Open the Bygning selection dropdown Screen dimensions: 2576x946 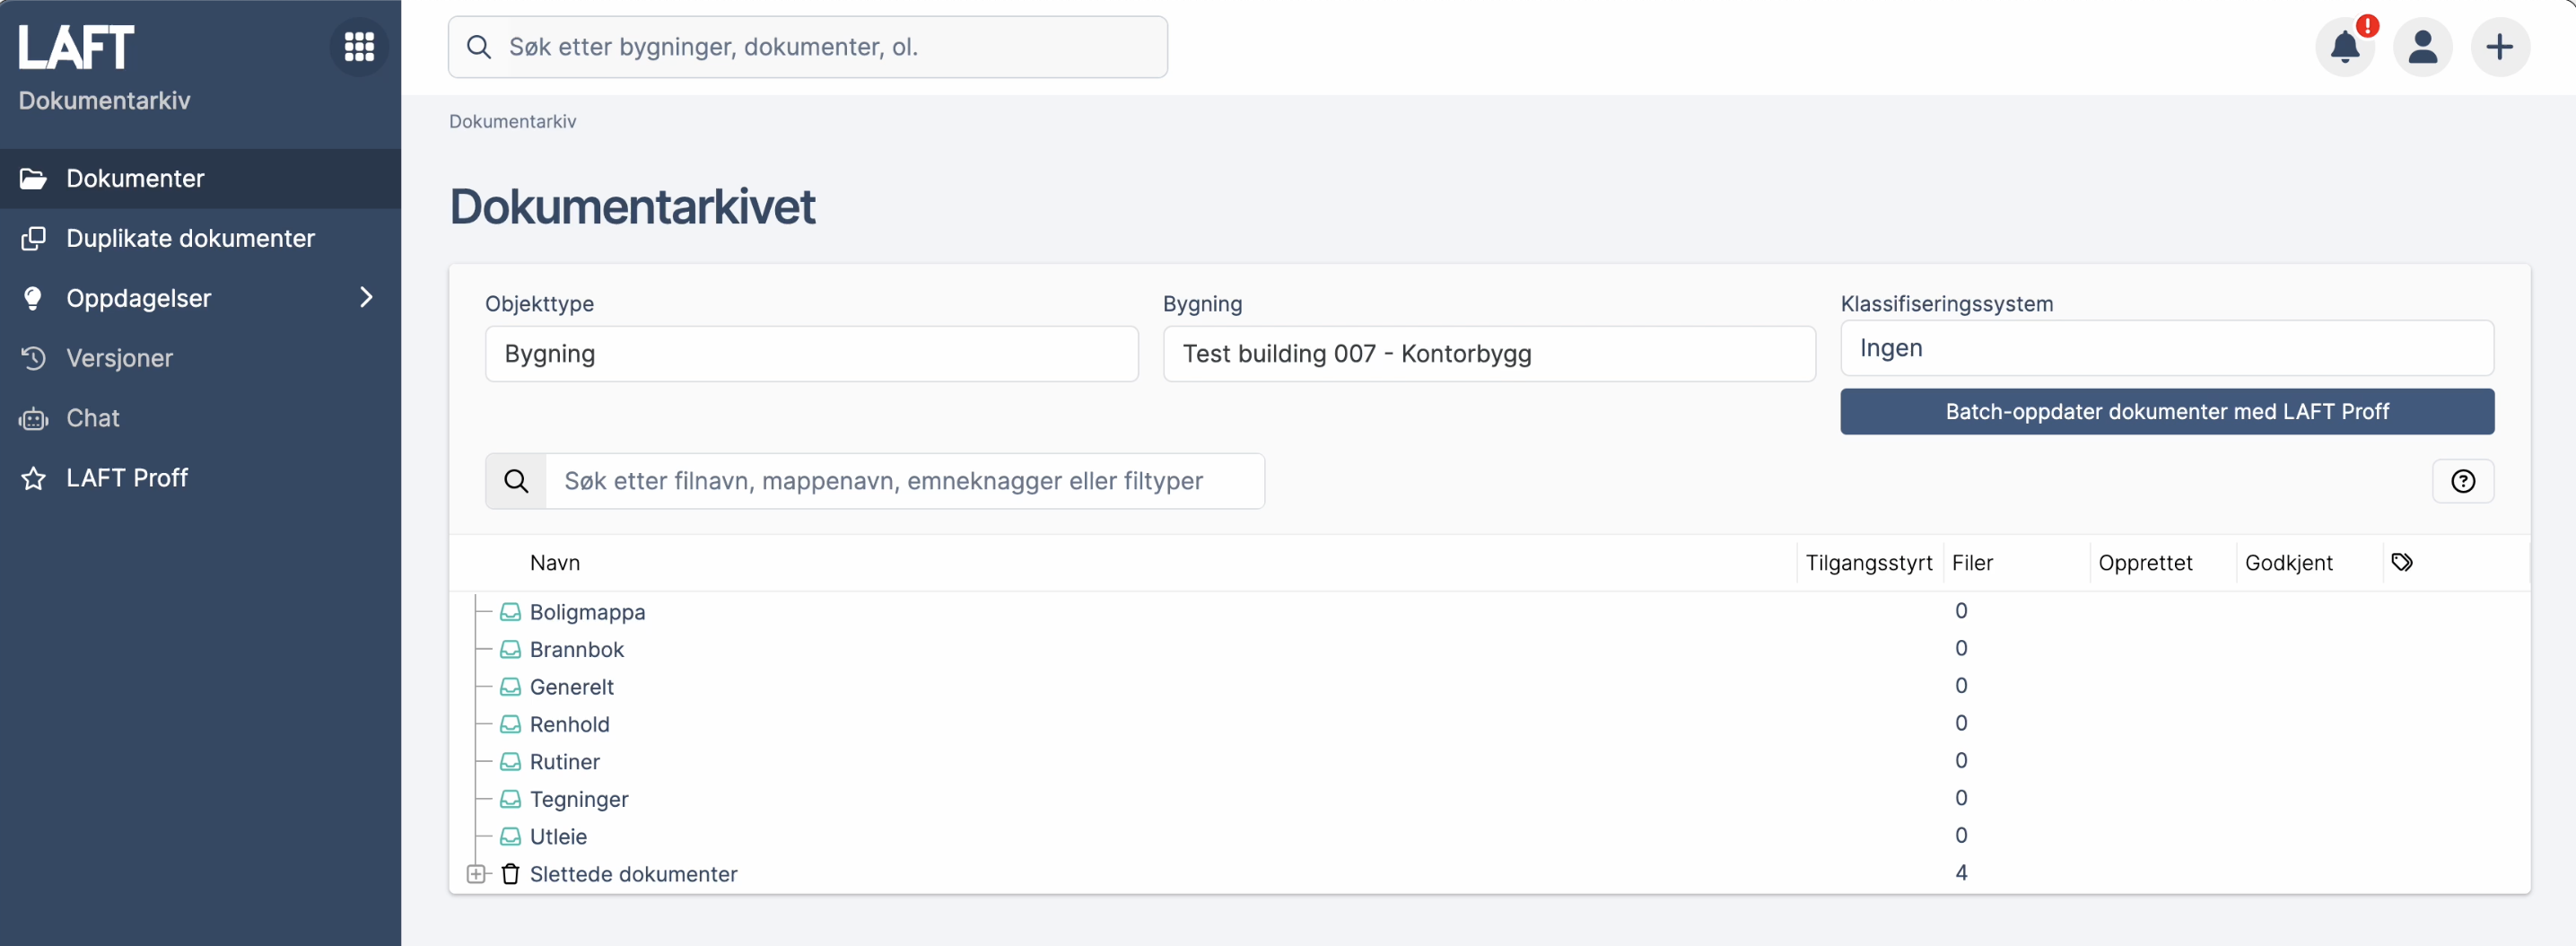(x=1489, y=354)
